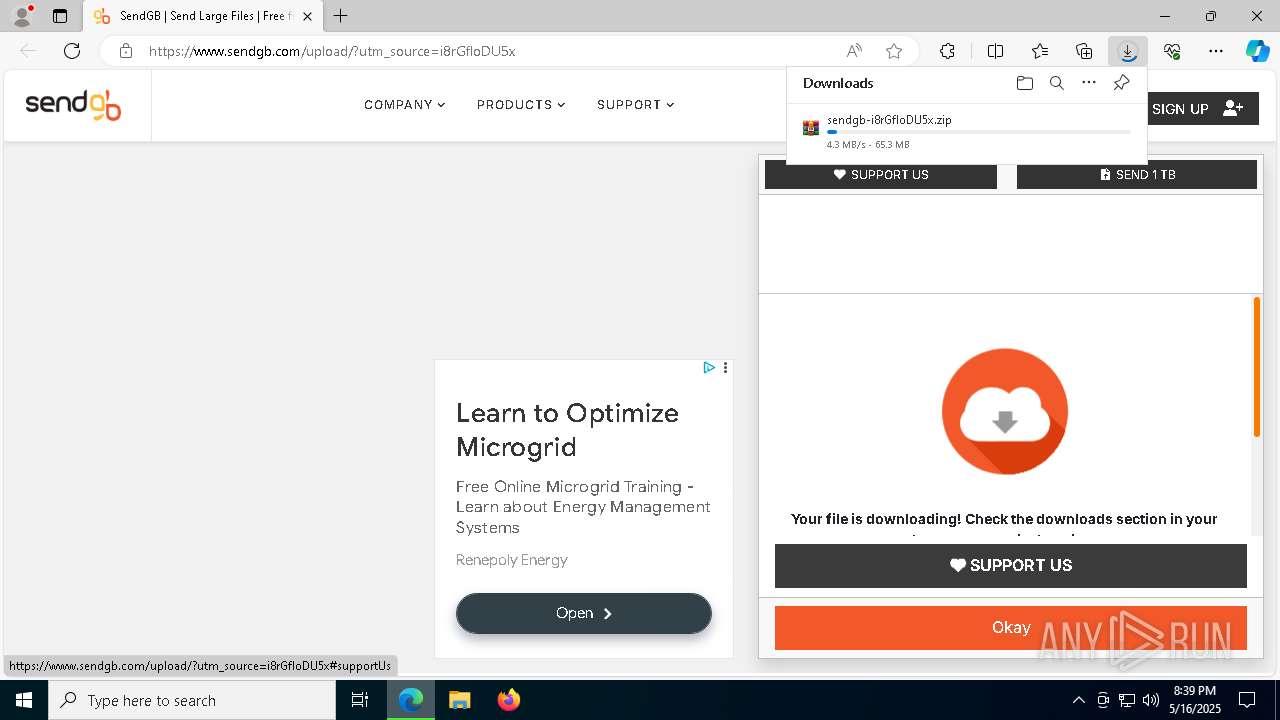Launch Firefox from taskbar
The height and width of the screenshot is (720, 1280).
point(509,700)
